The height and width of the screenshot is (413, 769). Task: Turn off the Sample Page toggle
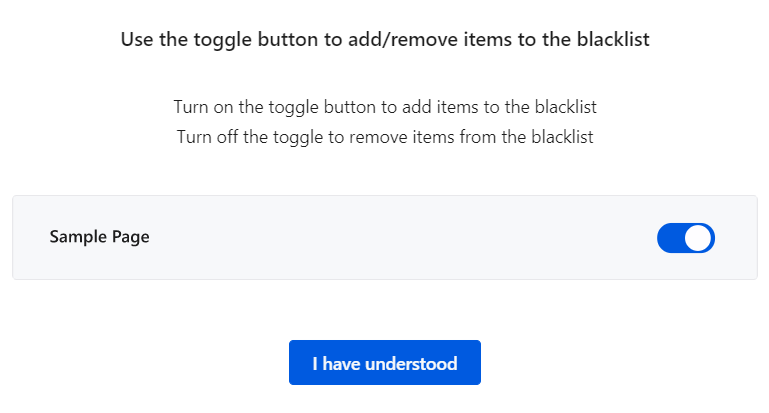pos(685,238)
